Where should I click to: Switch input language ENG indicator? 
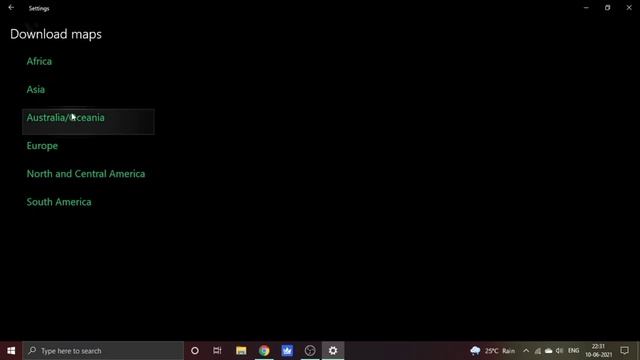[x=573, y=351]
